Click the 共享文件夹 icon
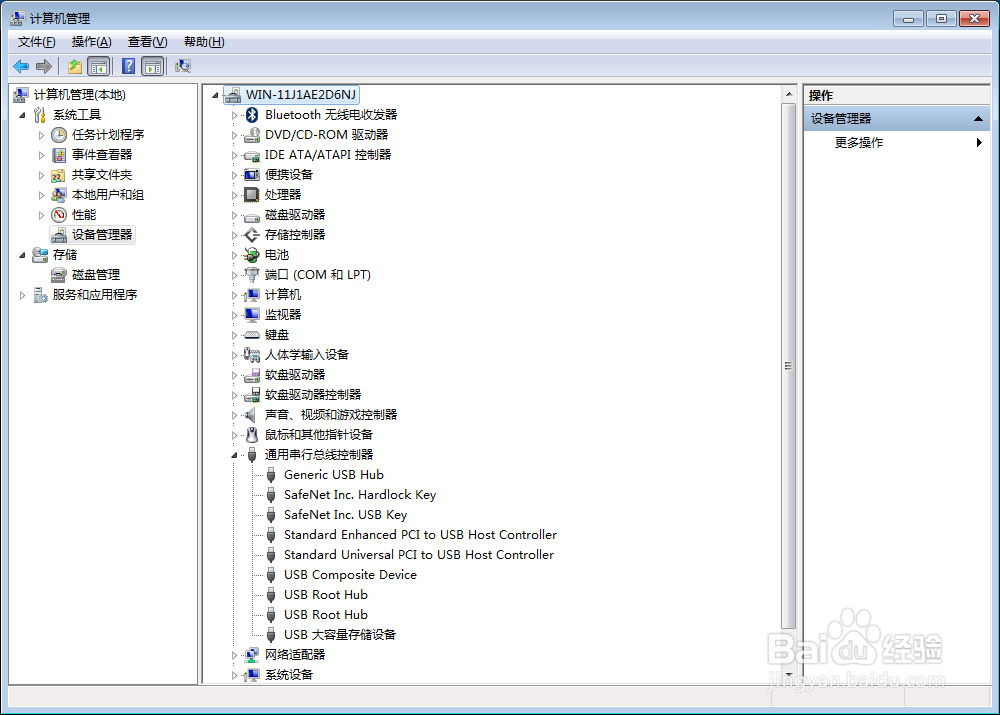 pyautogui.click(x=59, y=175)
